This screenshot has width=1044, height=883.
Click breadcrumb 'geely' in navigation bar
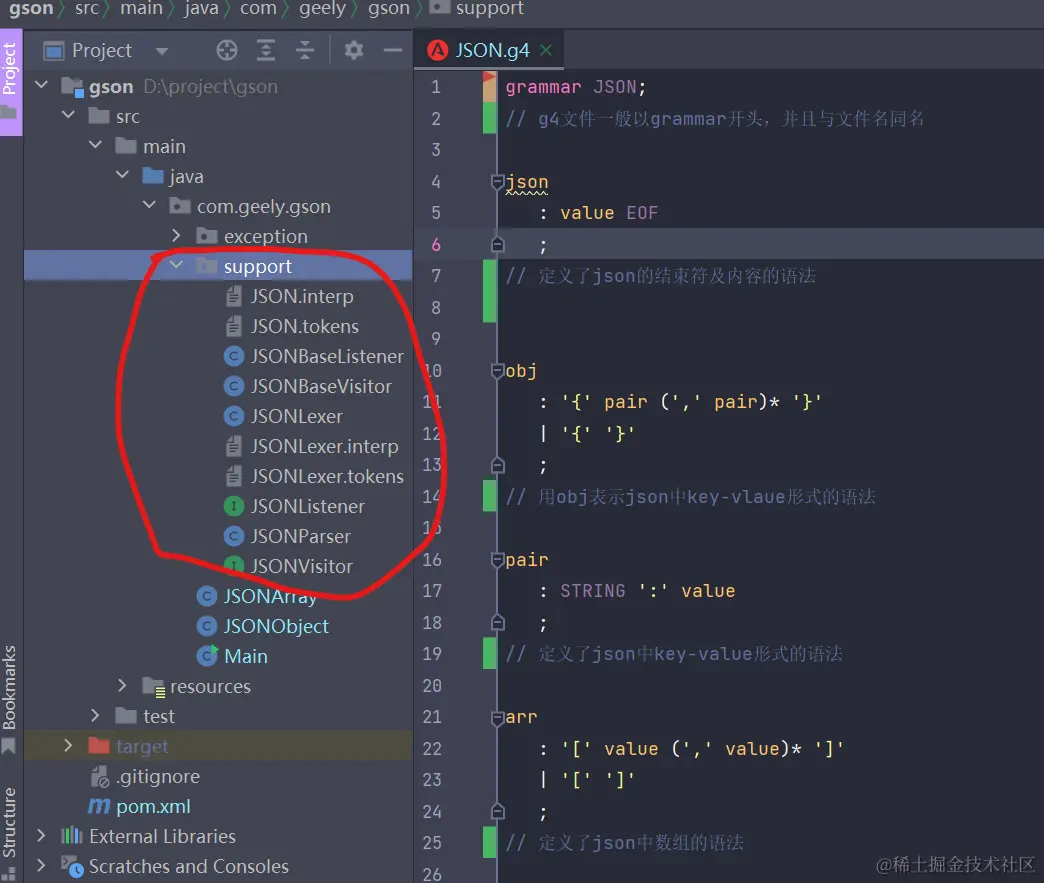click(x=322, y=8)
